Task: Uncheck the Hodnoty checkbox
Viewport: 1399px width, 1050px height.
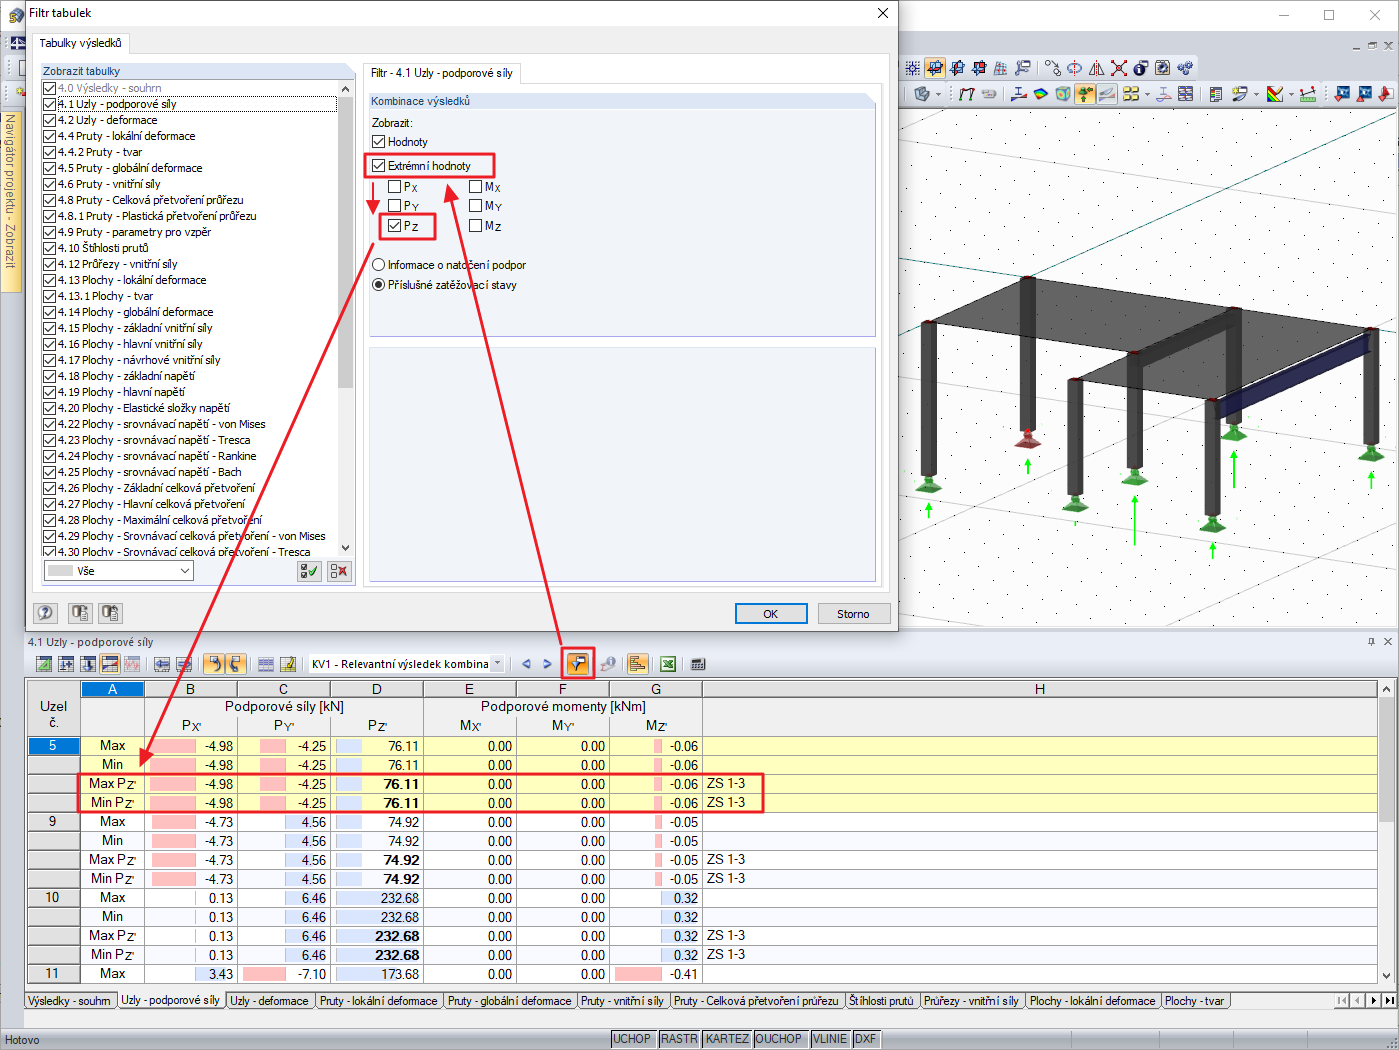Action: click(x=378, y=142)
